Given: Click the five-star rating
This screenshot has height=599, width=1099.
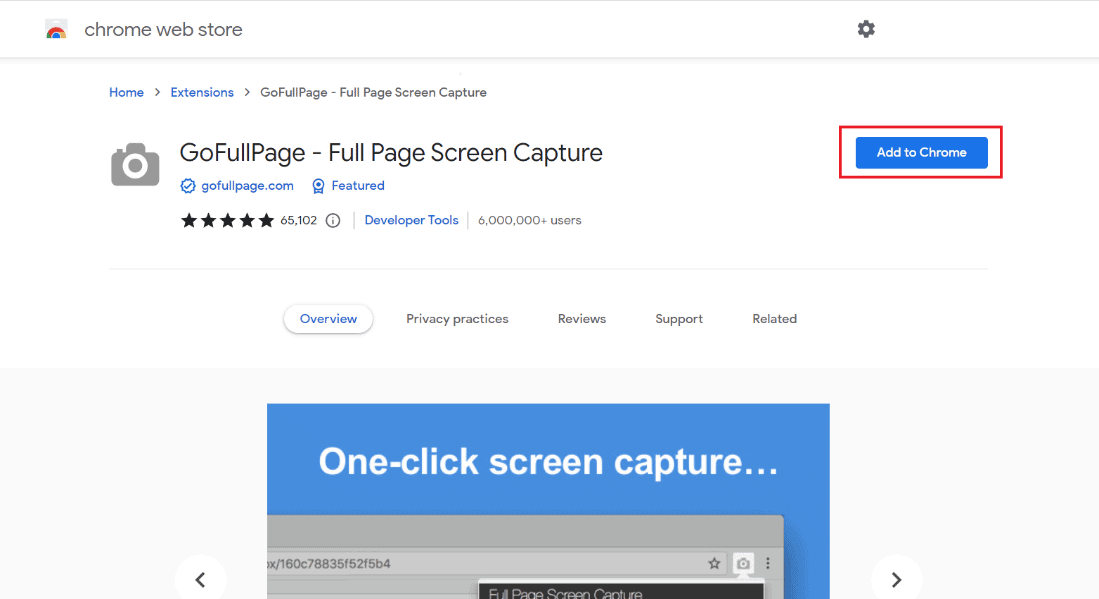Looking at the screenshot, I should (227, 221).
